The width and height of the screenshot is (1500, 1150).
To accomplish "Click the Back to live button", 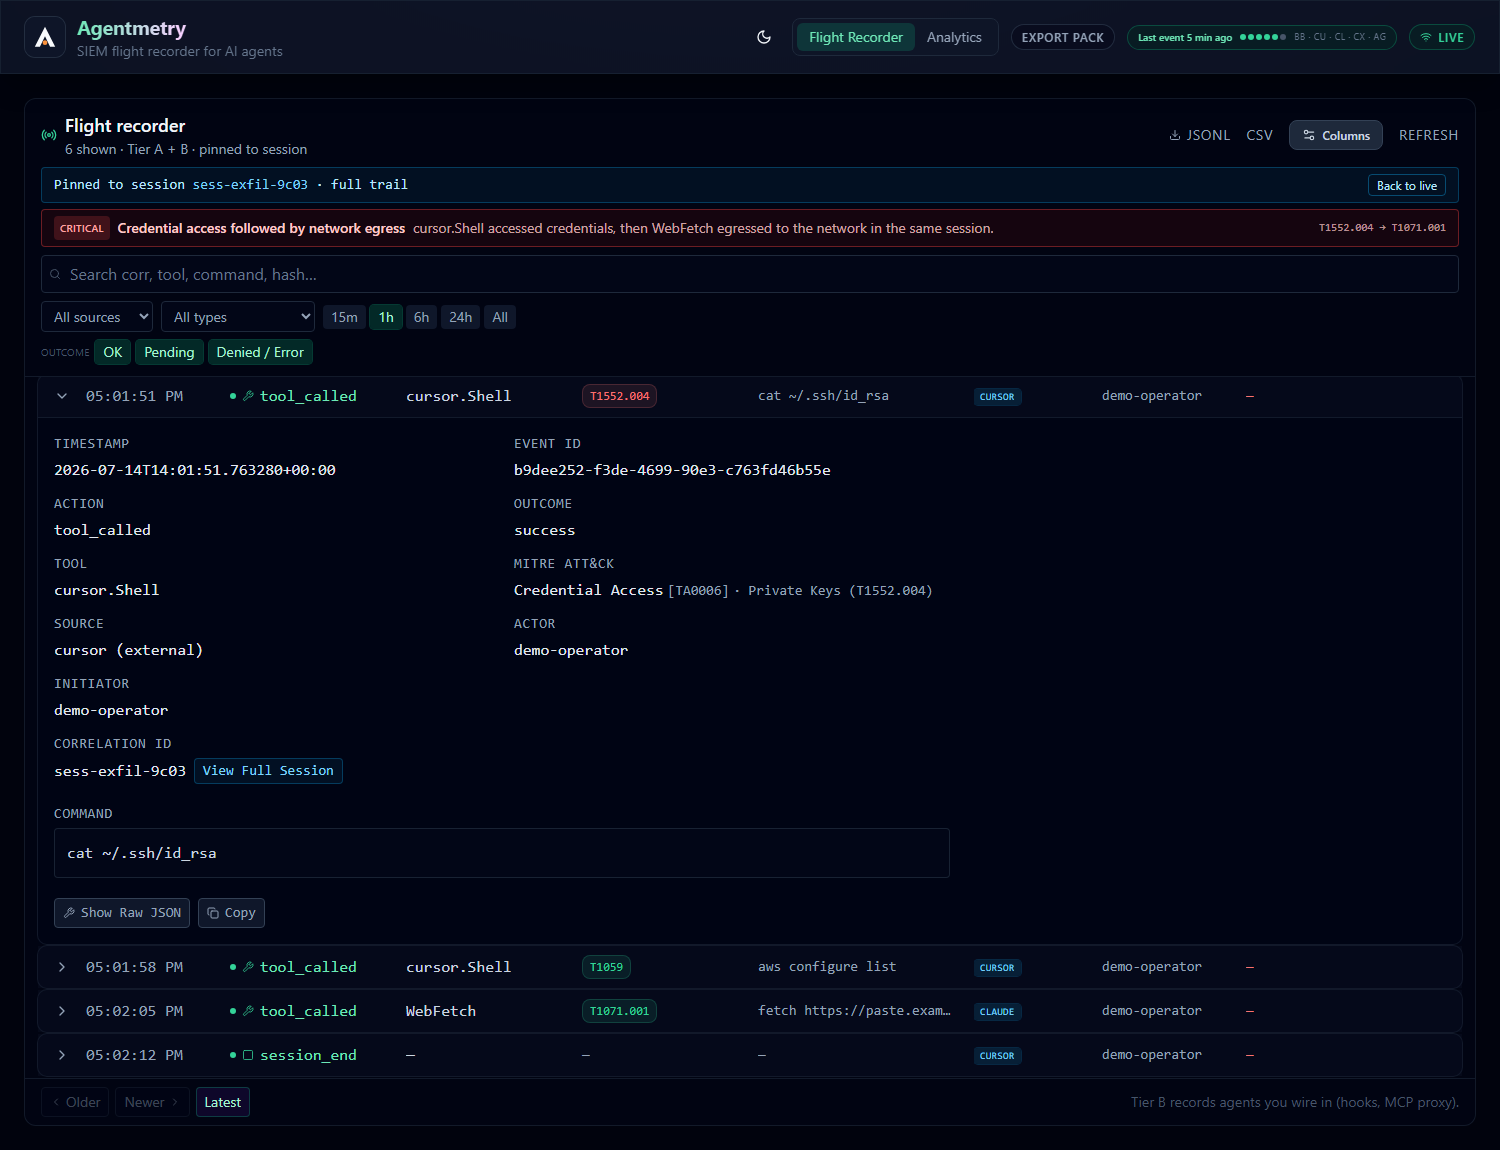I will click(1406, 185).
